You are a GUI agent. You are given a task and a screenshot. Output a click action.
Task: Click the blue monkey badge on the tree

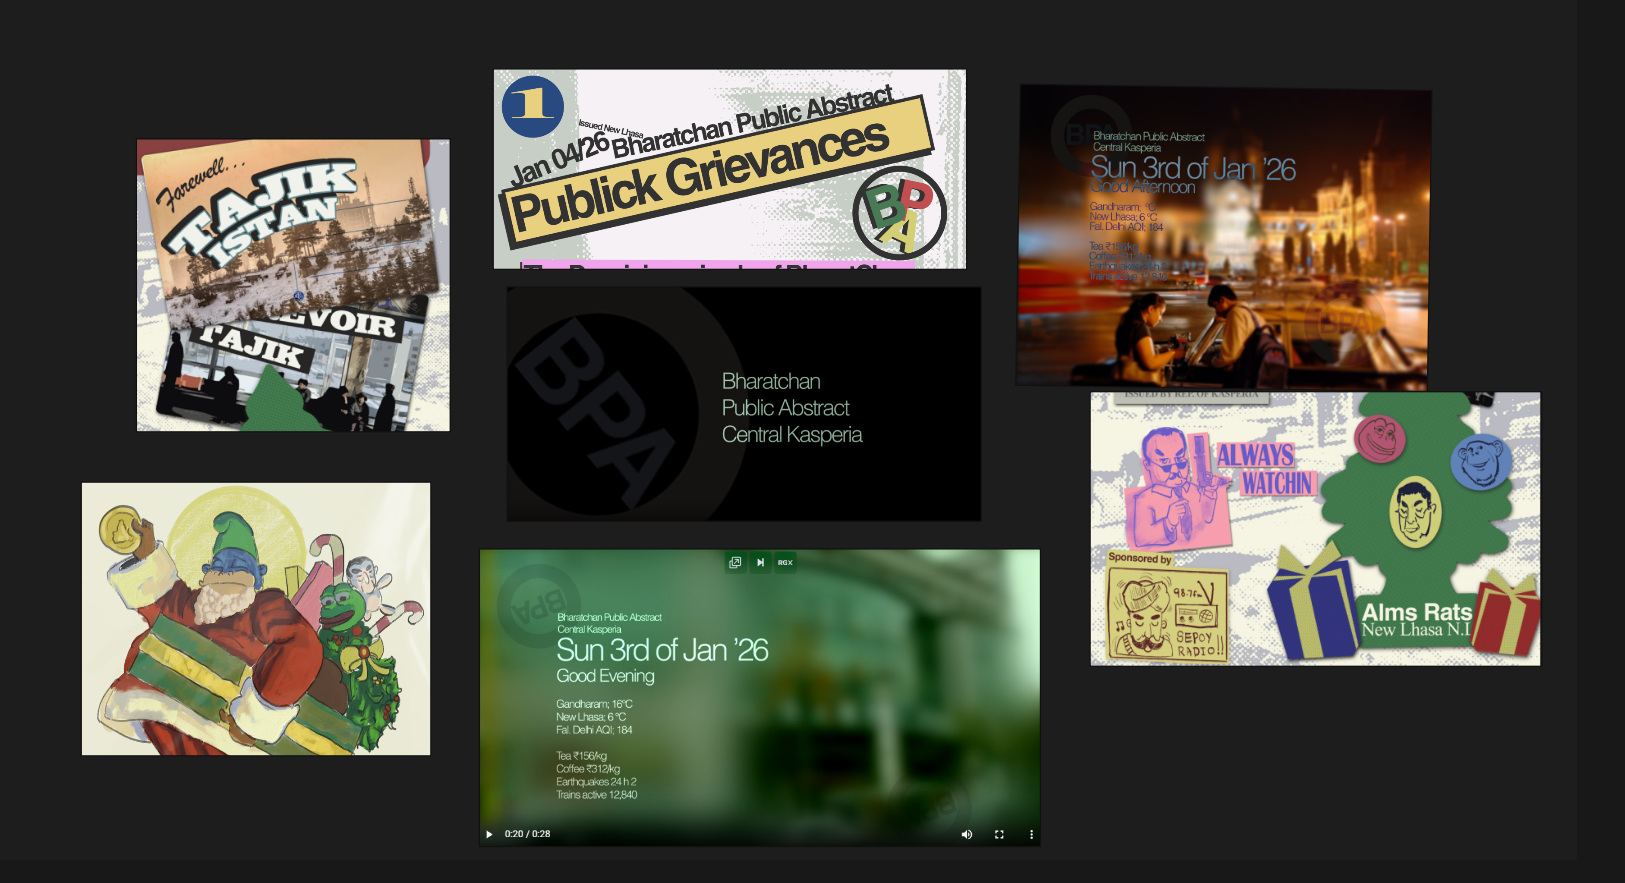click(1480, 462)
